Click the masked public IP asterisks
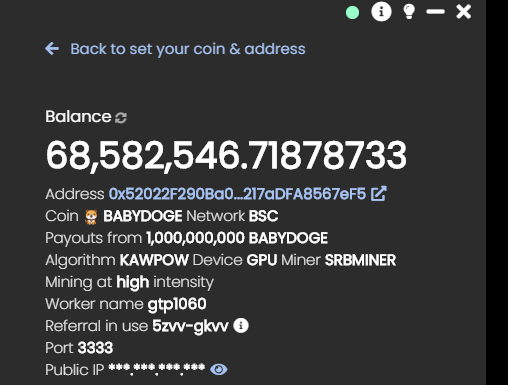 click(x=157, y=369)
